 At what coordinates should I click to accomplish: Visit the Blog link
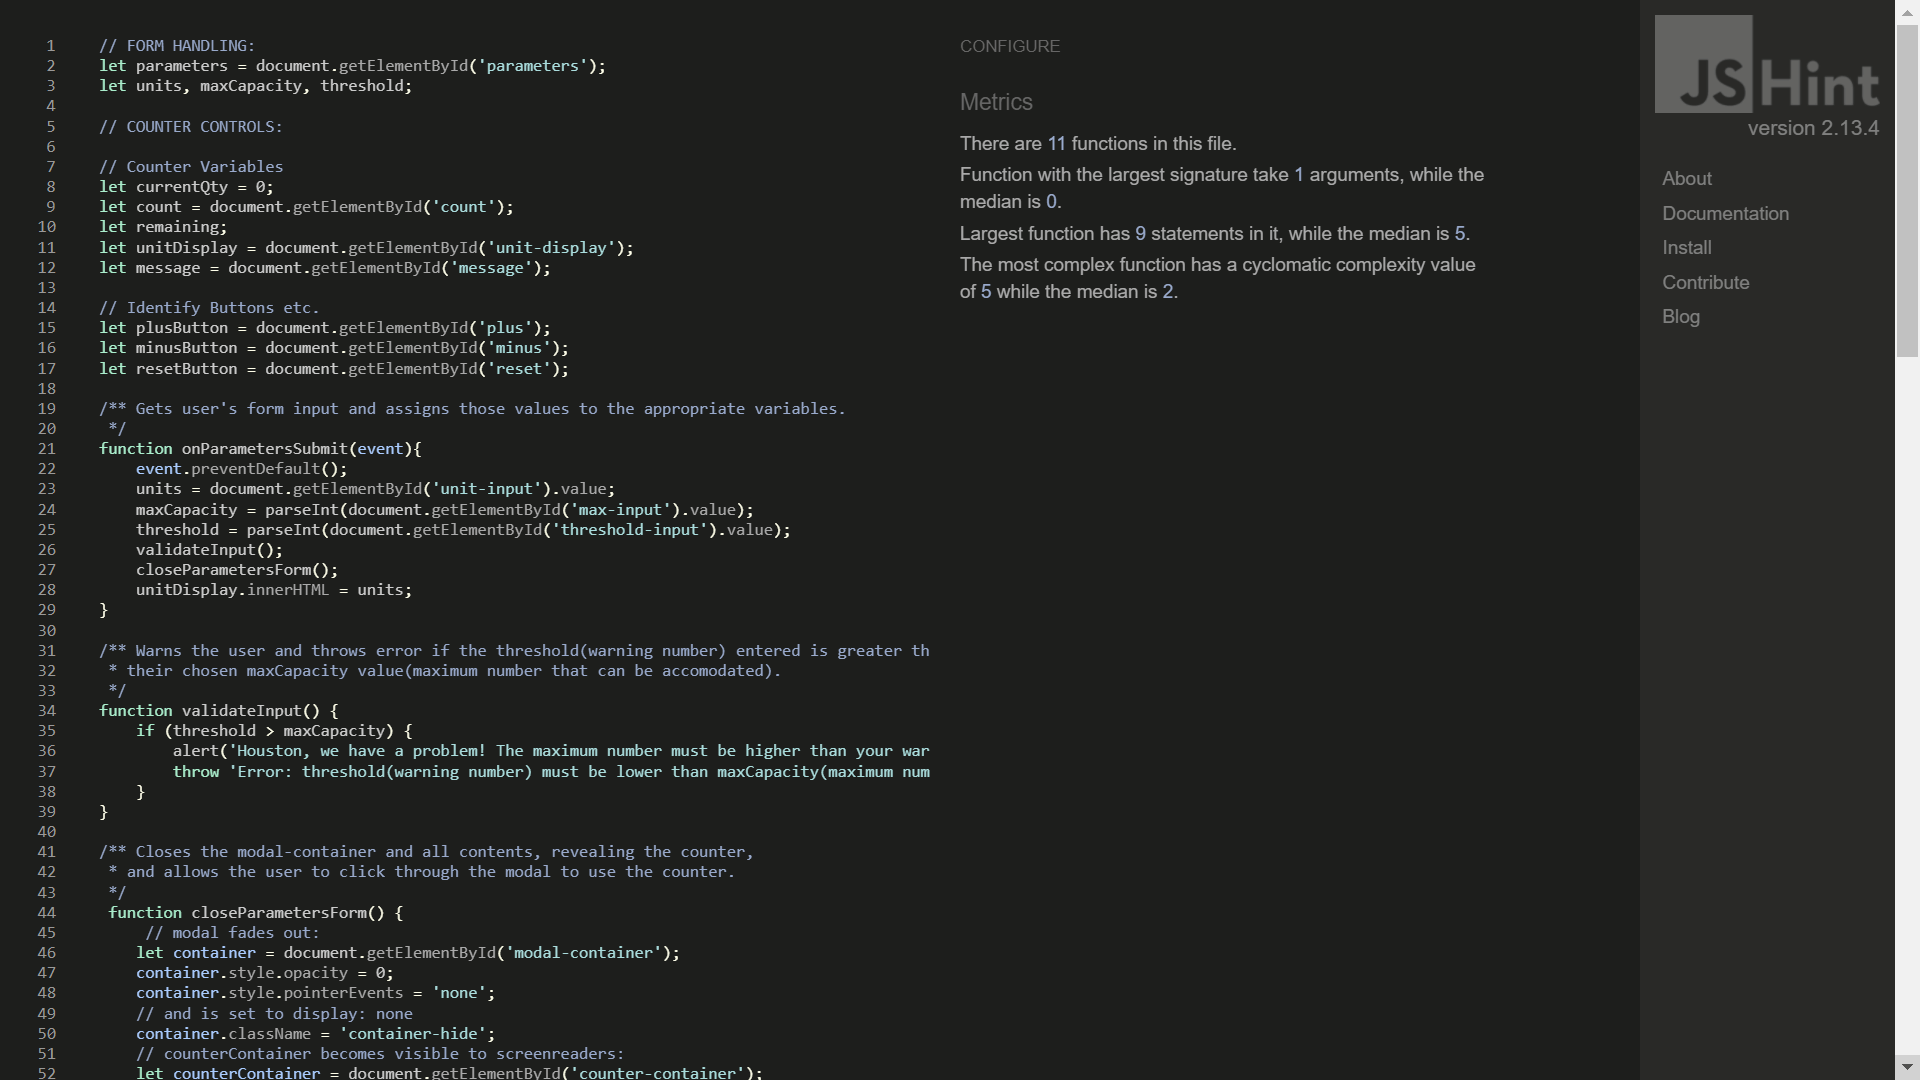coord(1680,317)
